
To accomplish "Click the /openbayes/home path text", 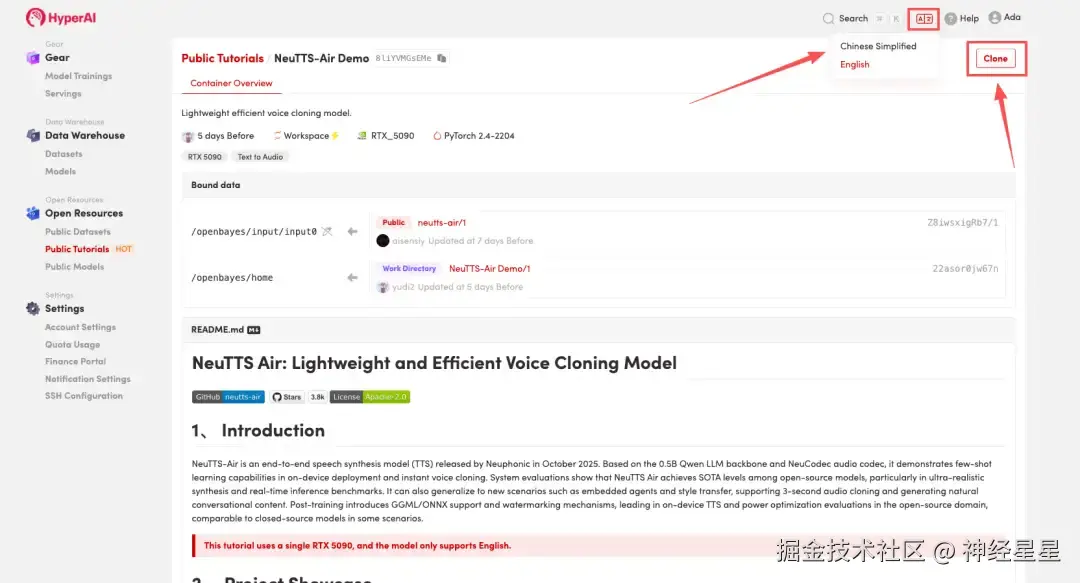I will click(x=232, y=278).
